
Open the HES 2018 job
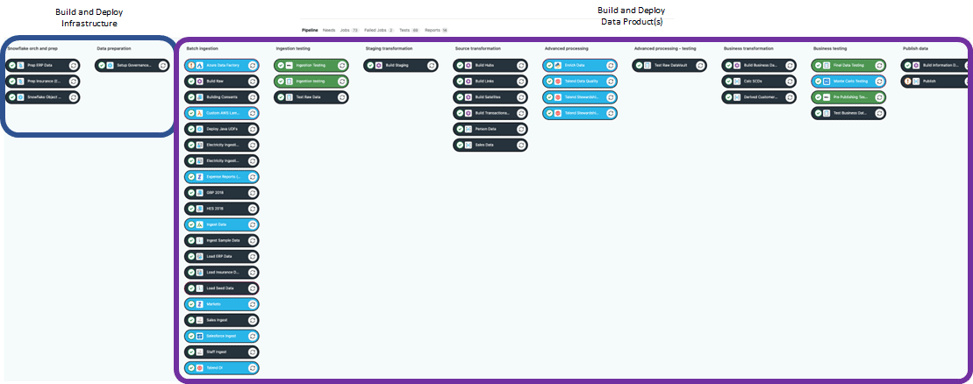pos(222,208)
